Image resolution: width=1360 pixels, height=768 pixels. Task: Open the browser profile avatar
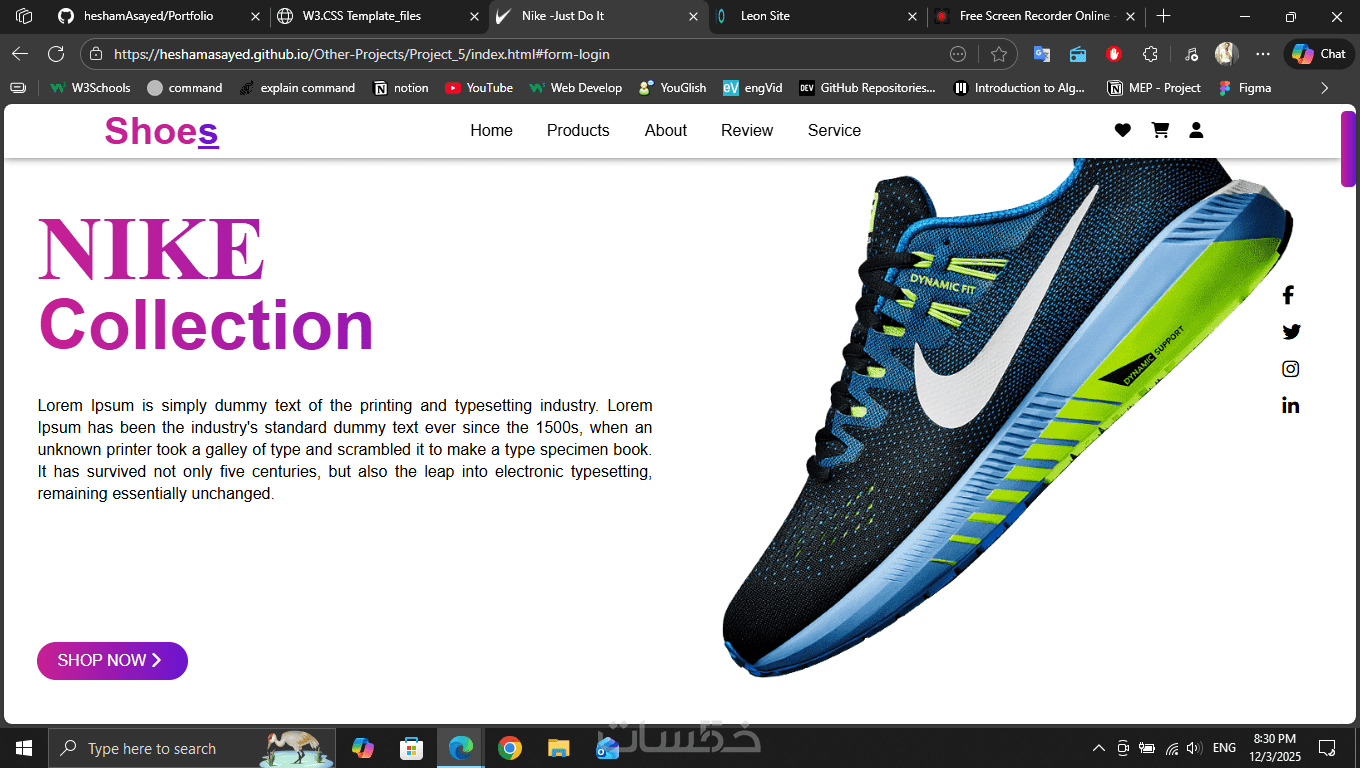[x=1227, y=54]
